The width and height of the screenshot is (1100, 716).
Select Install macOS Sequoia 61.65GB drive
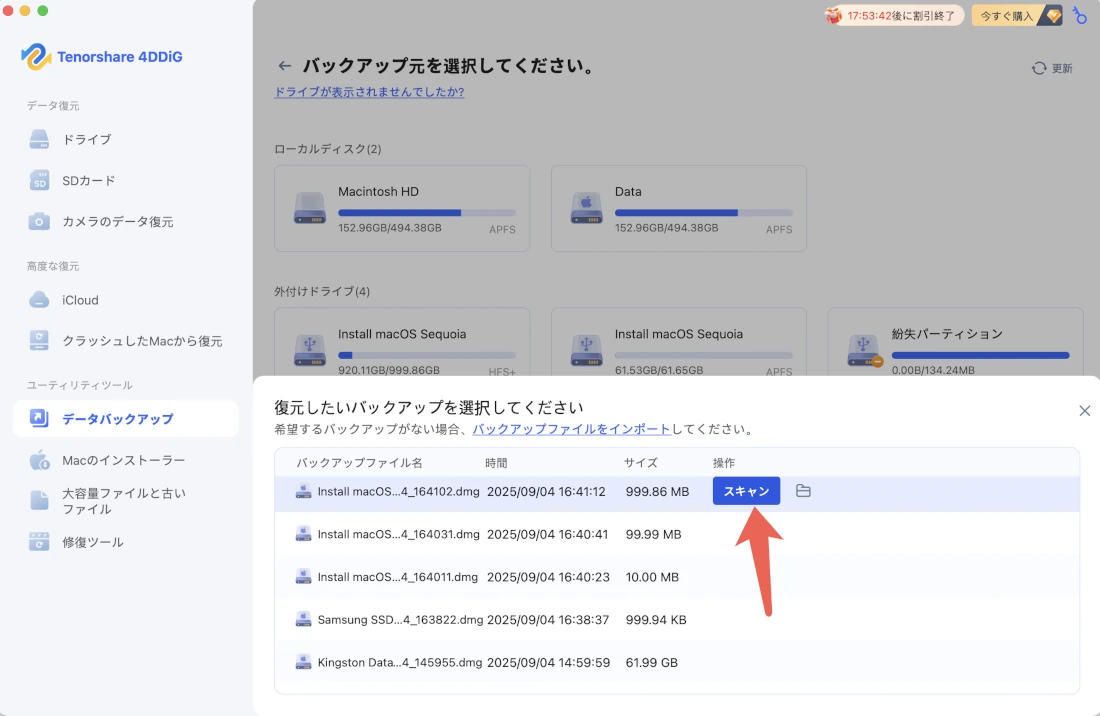pyautogui.click(x=678, y=342)
